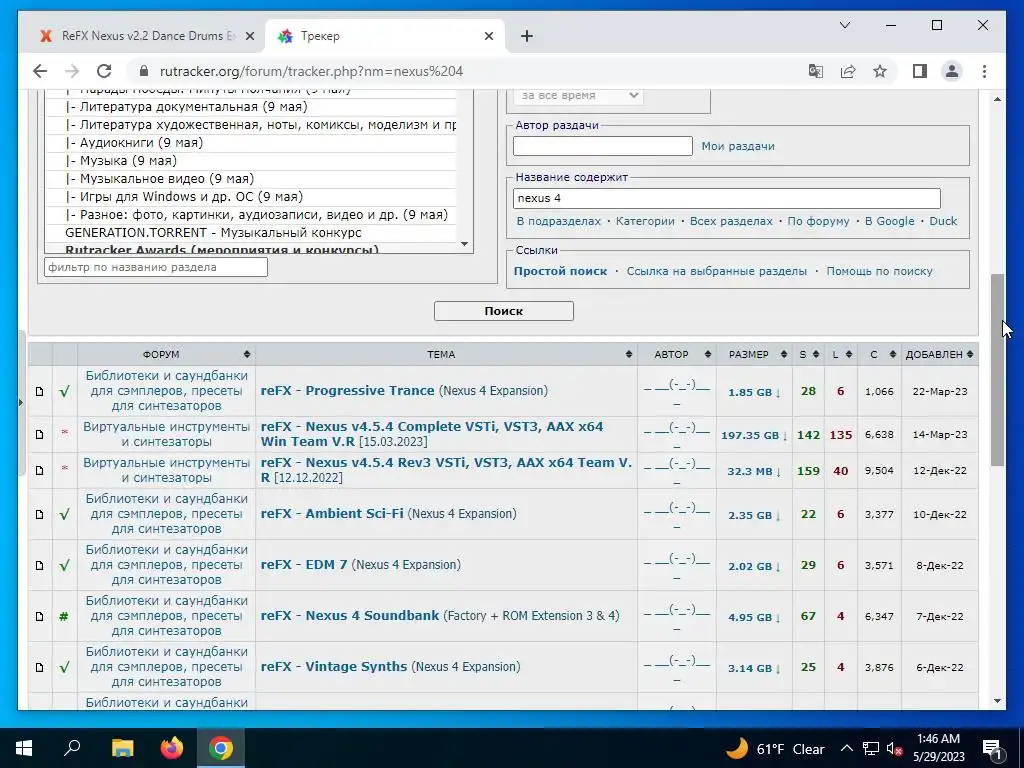Open the tab search chevron
The width and height of the screenshot is (1024, 768).
coord(844,25)
